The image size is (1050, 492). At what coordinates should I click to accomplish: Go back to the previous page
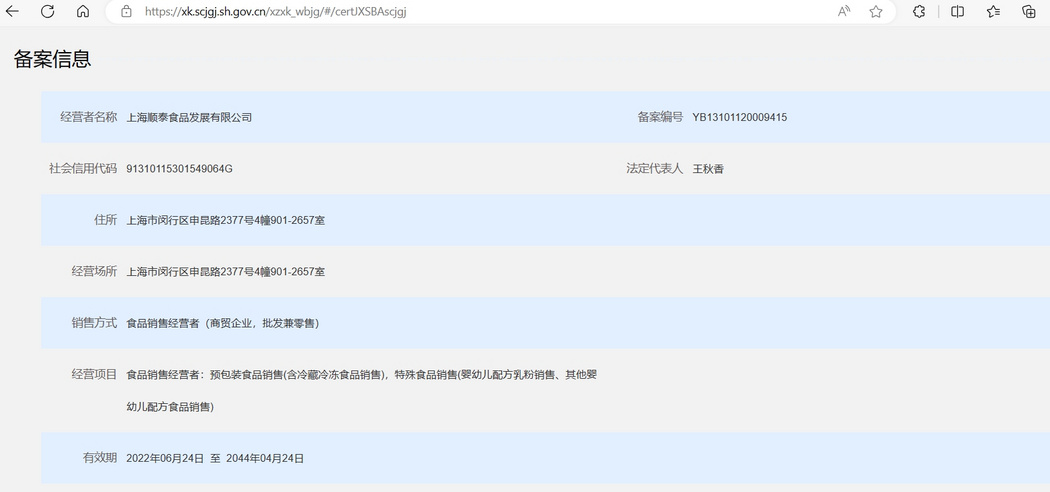click(x=12, y=11)
